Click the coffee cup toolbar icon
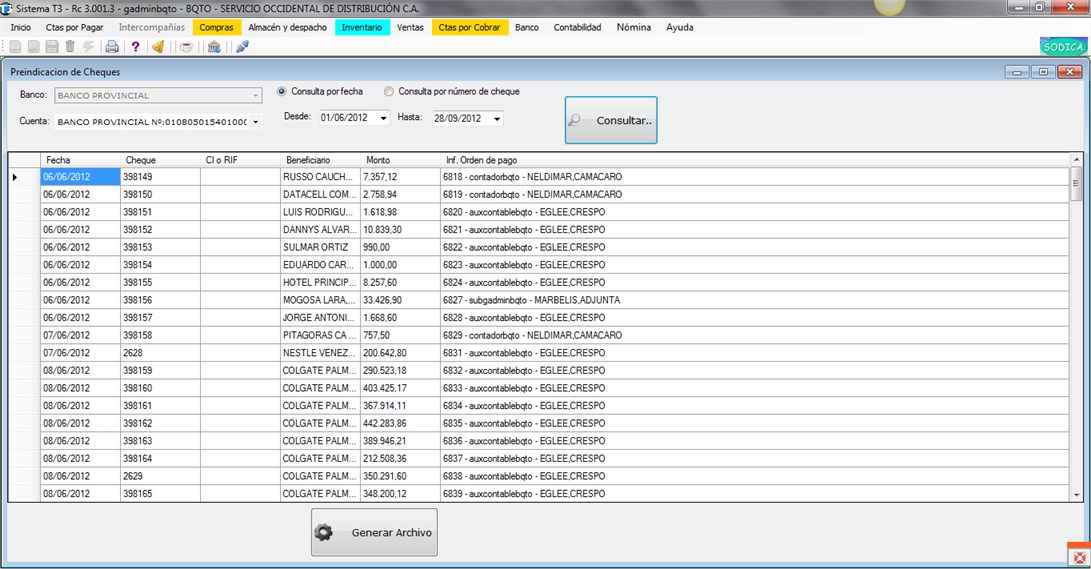The width and height of the screenshot is (1091, 569). pos(186,47)
